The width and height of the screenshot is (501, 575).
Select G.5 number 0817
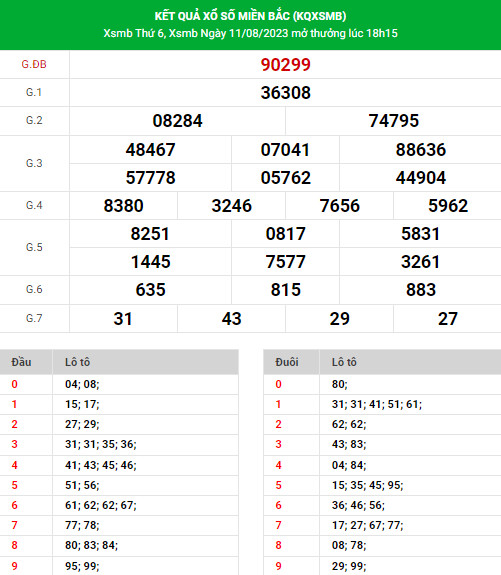click(285, 234)
